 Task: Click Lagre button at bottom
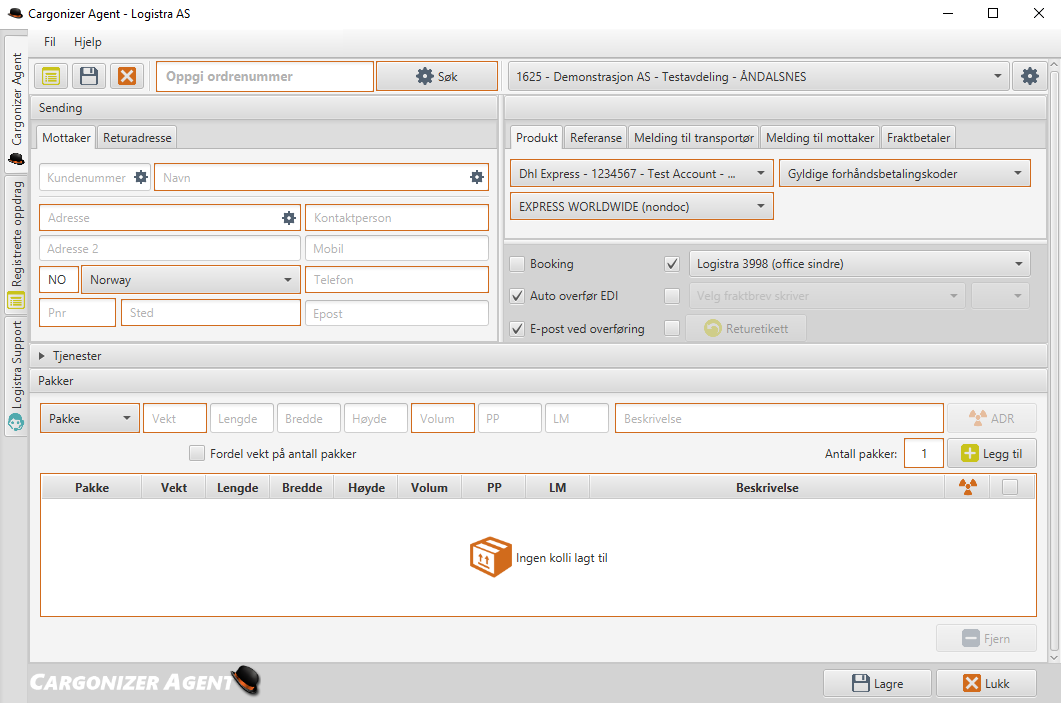pyautogui.click(x=878, y=683)
